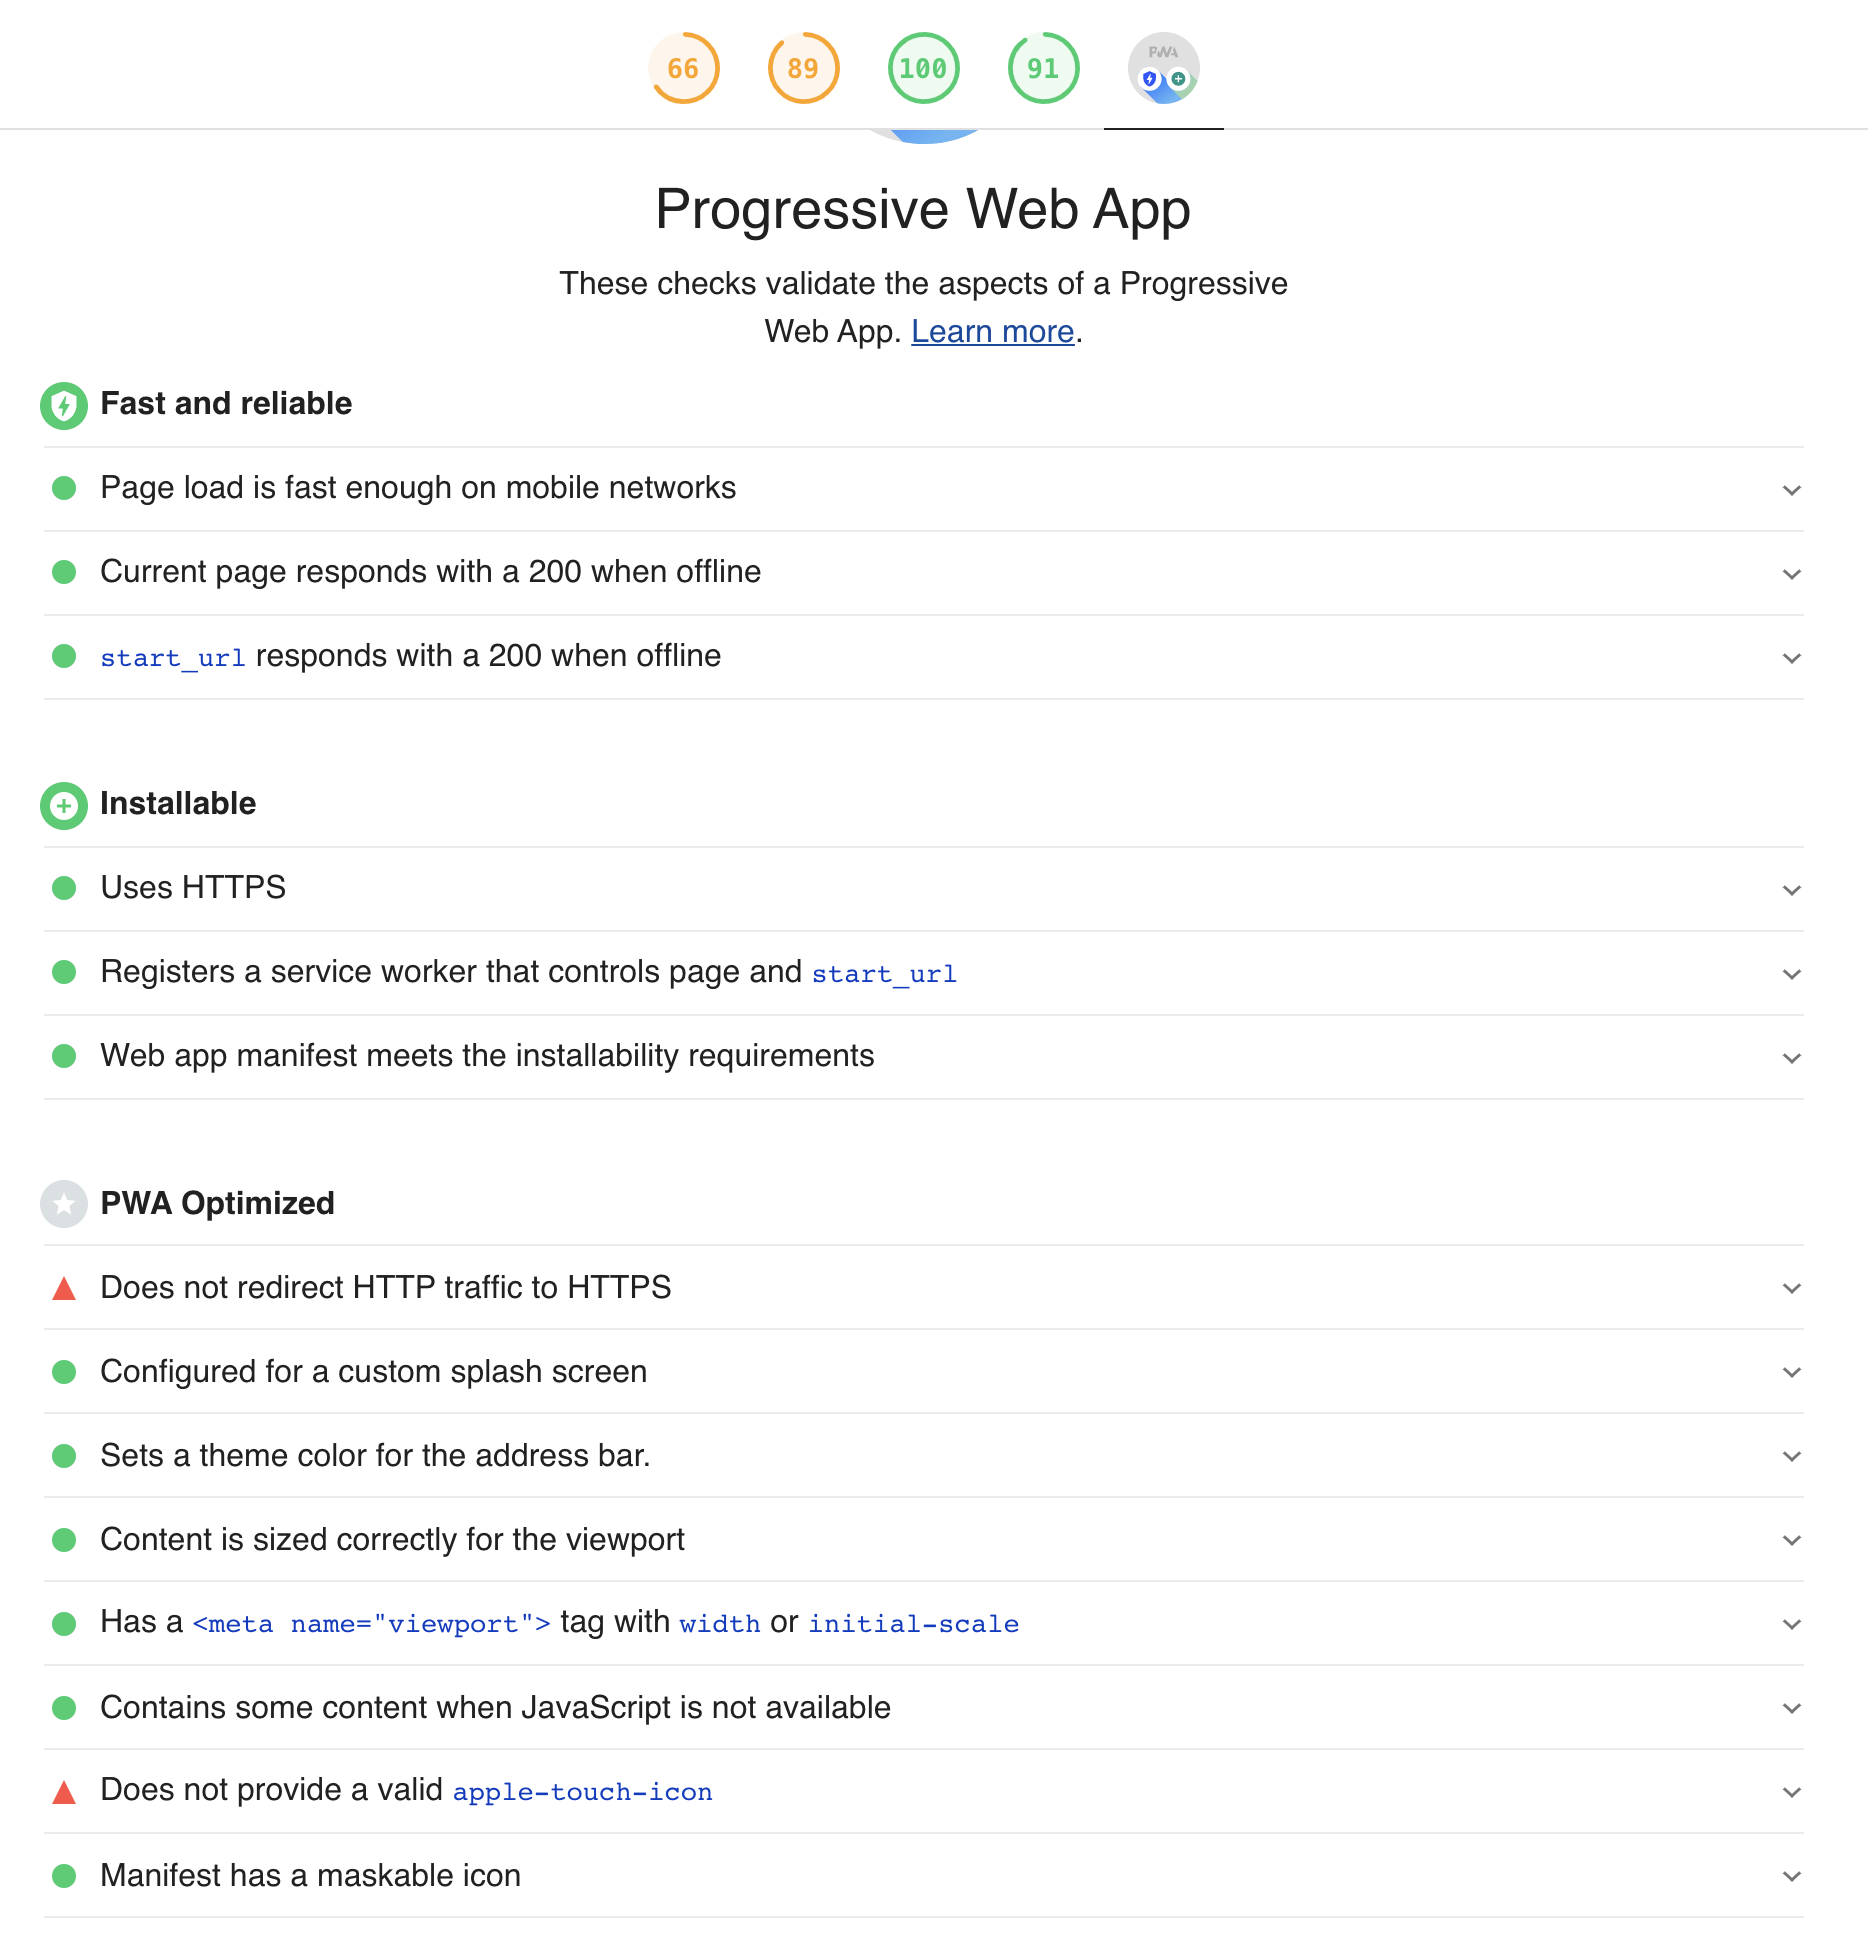
Task: Click 'Content is sized correctly for the viewport'
Action: (392, 1540)
